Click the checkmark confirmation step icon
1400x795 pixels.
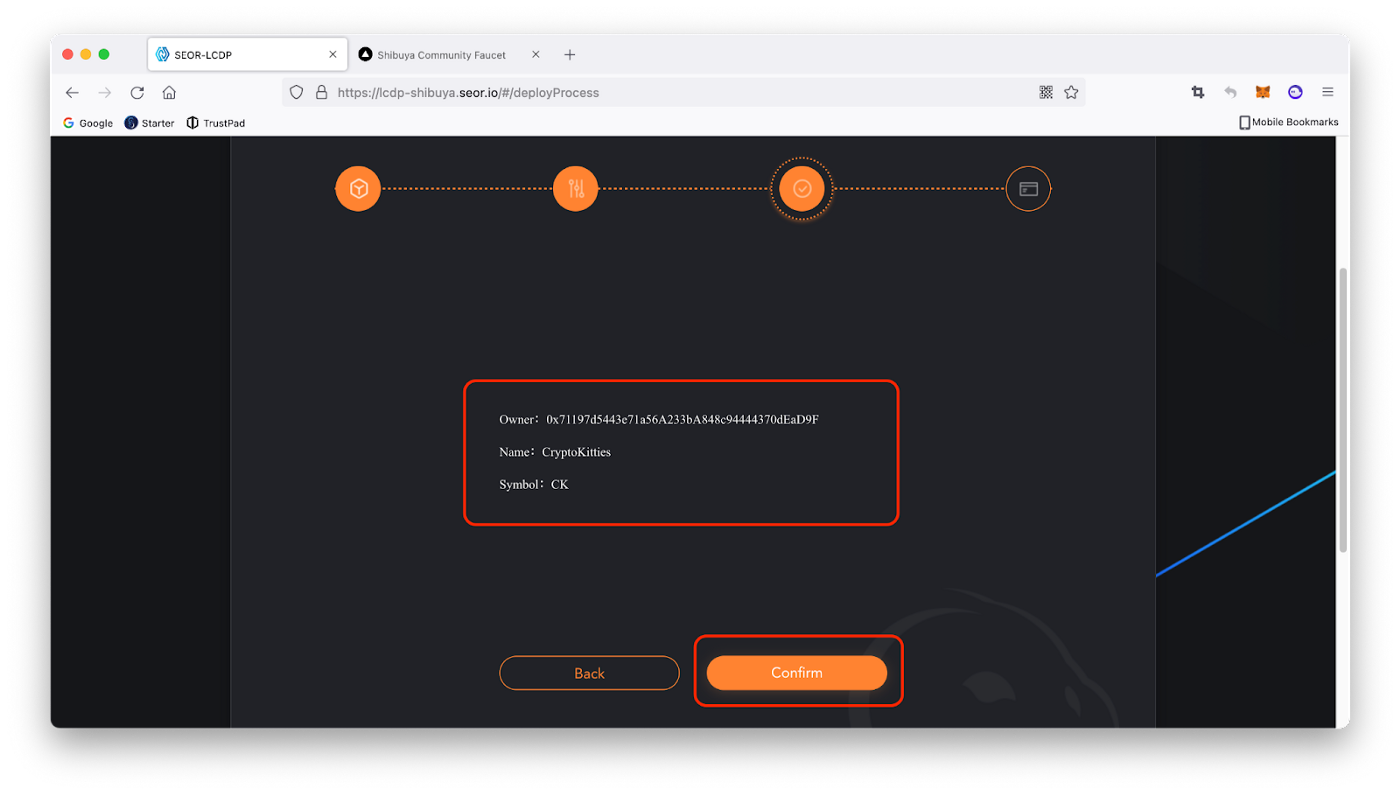coord(802,188)
